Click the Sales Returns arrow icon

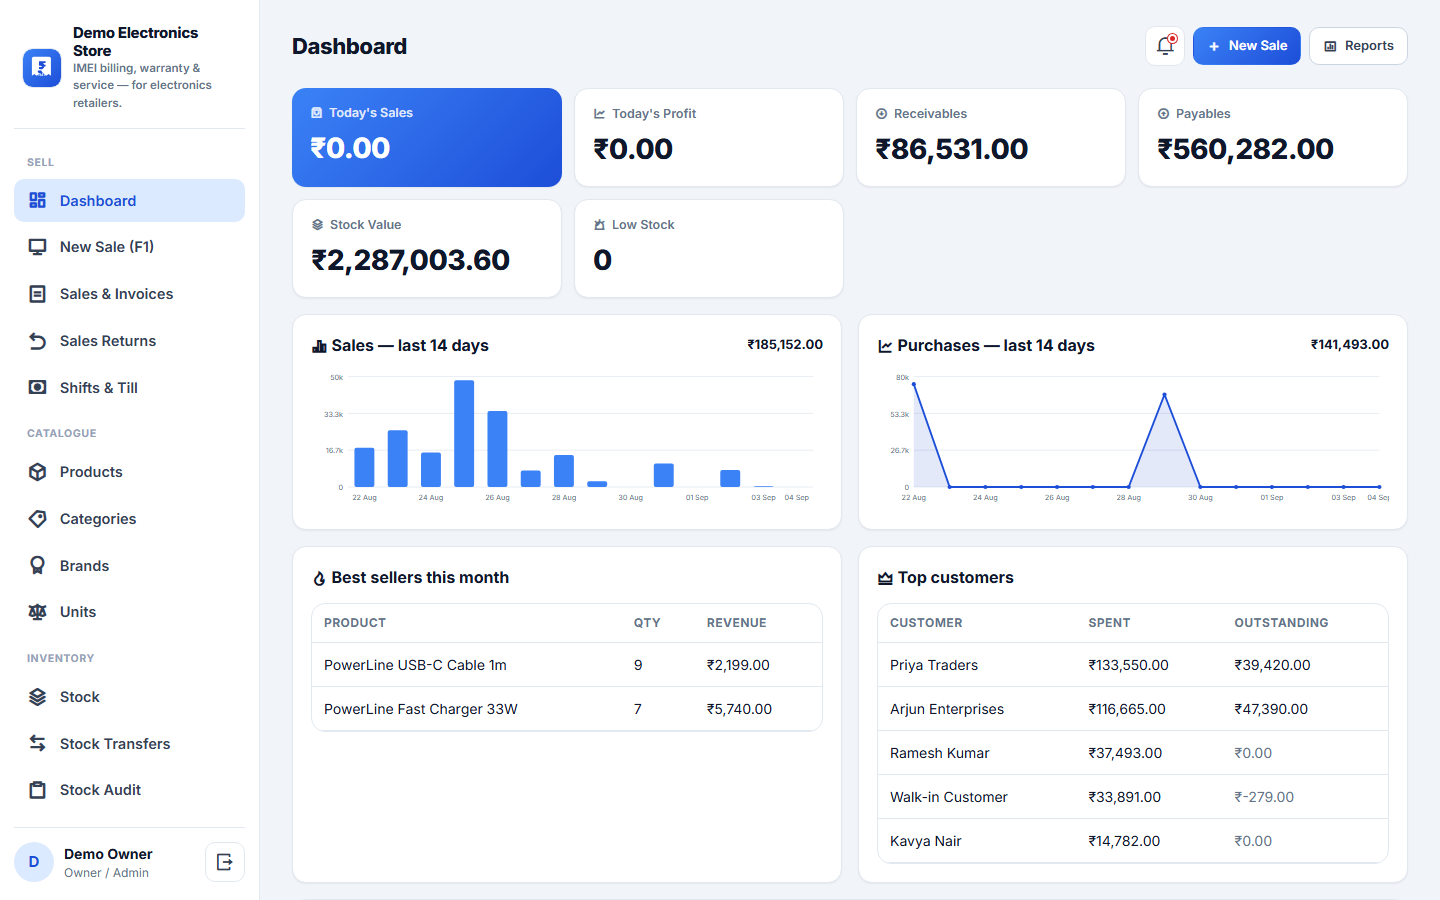(x=38, y=341)
